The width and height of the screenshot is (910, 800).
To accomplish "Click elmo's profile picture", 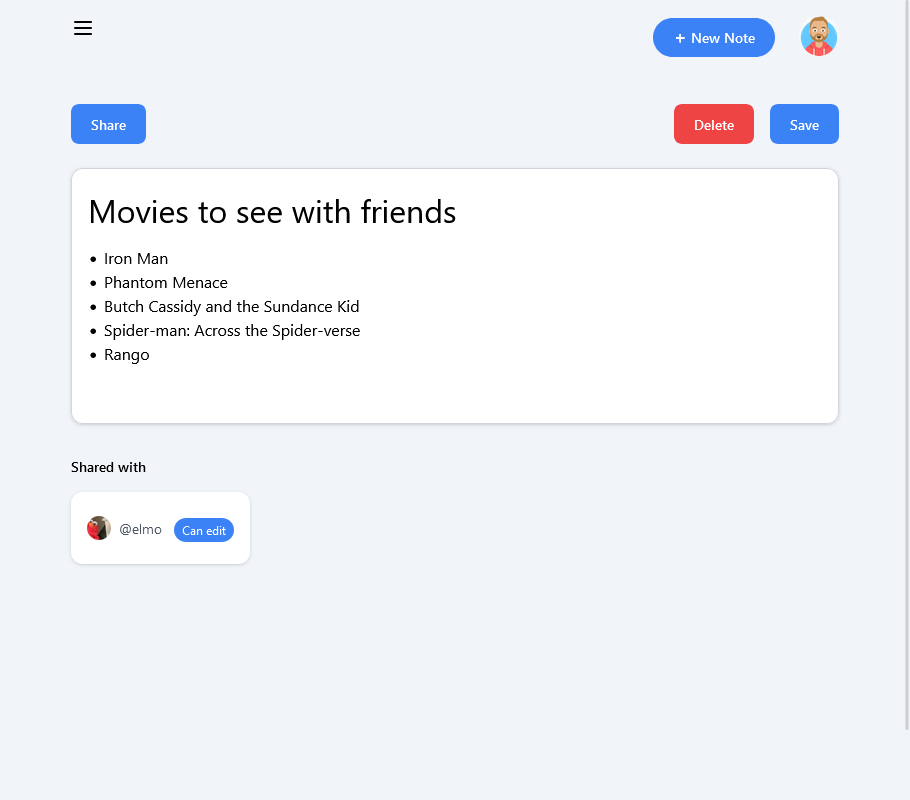I will point(99,528).
